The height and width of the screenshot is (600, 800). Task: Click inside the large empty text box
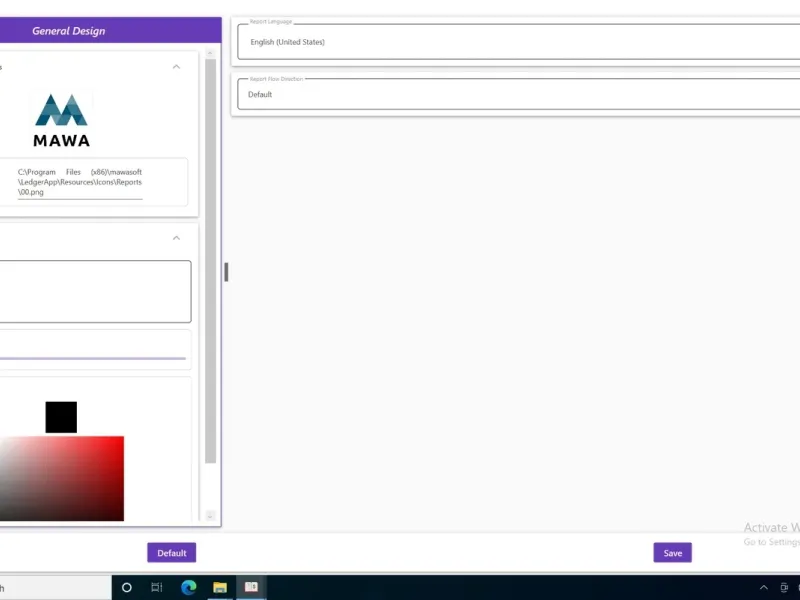pyautogui.click(x=95, y=292)
